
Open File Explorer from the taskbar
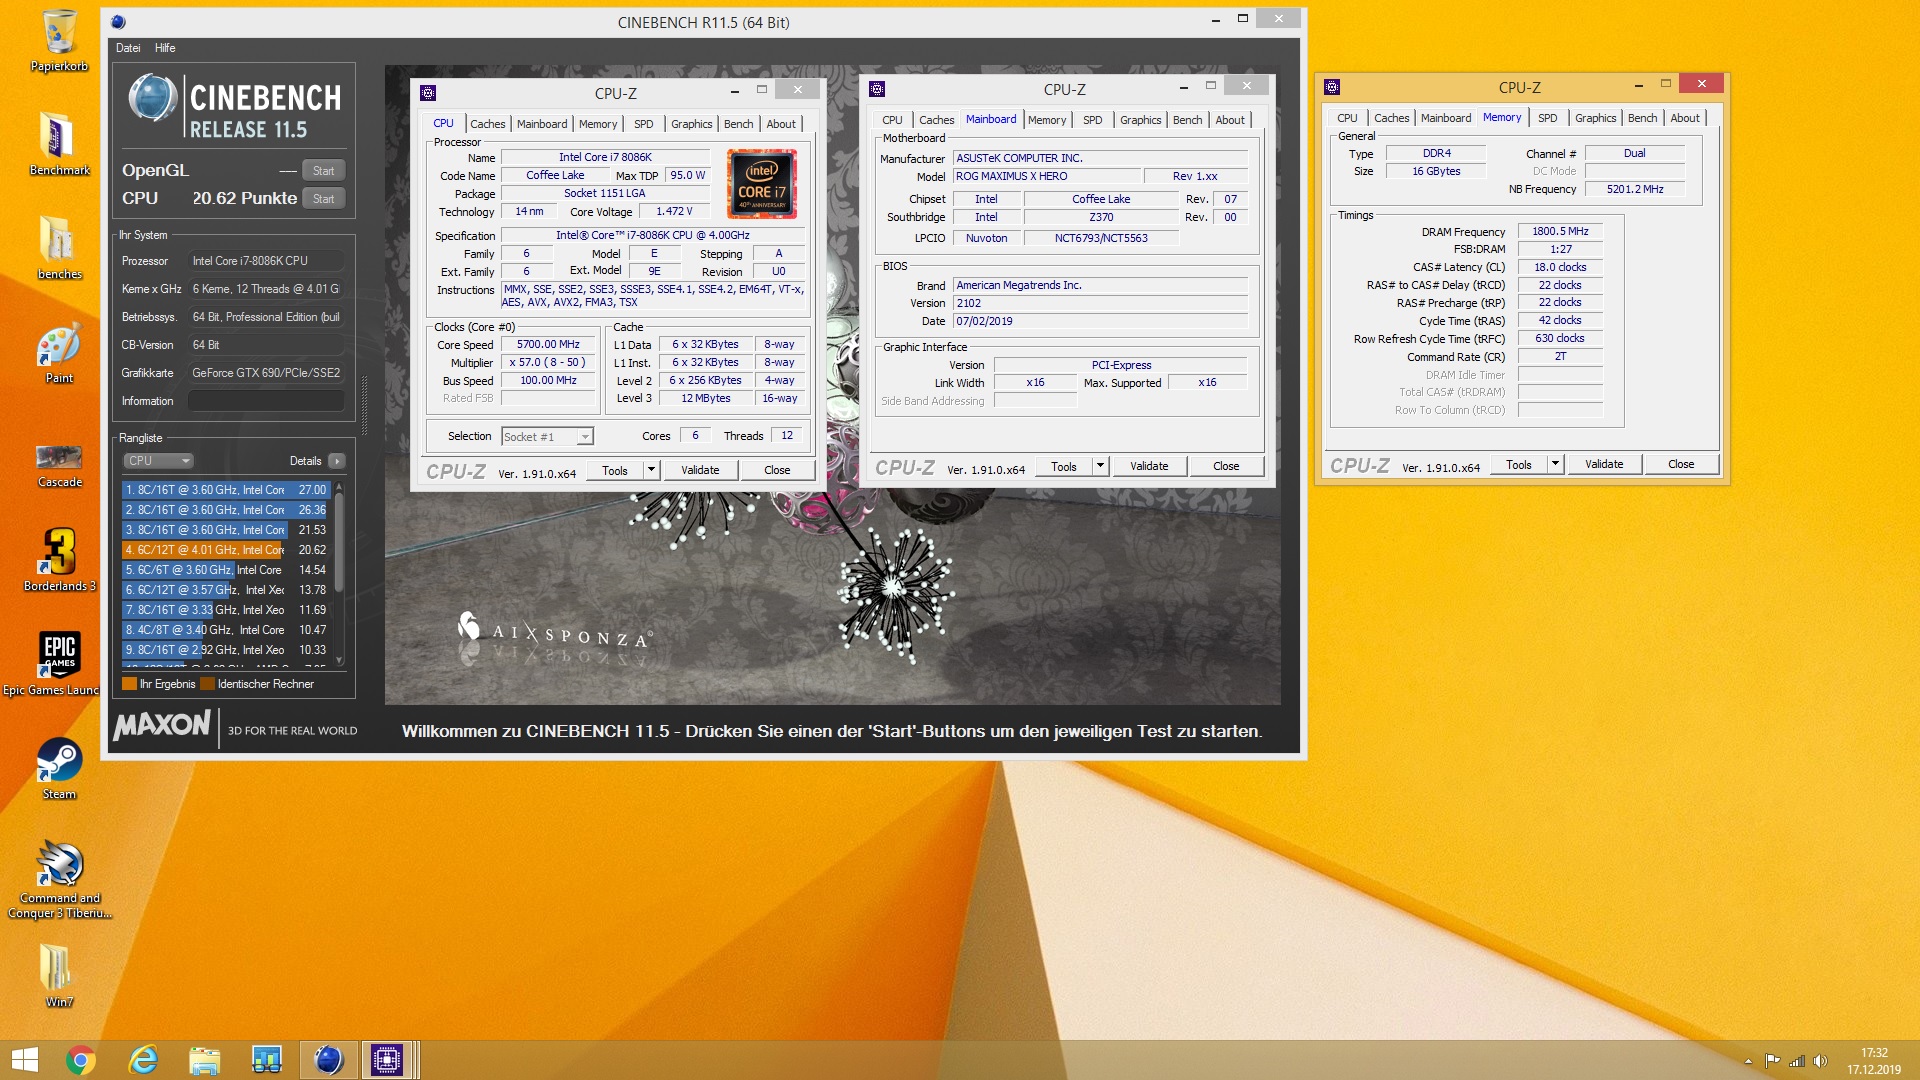(x=205, y=1060)
